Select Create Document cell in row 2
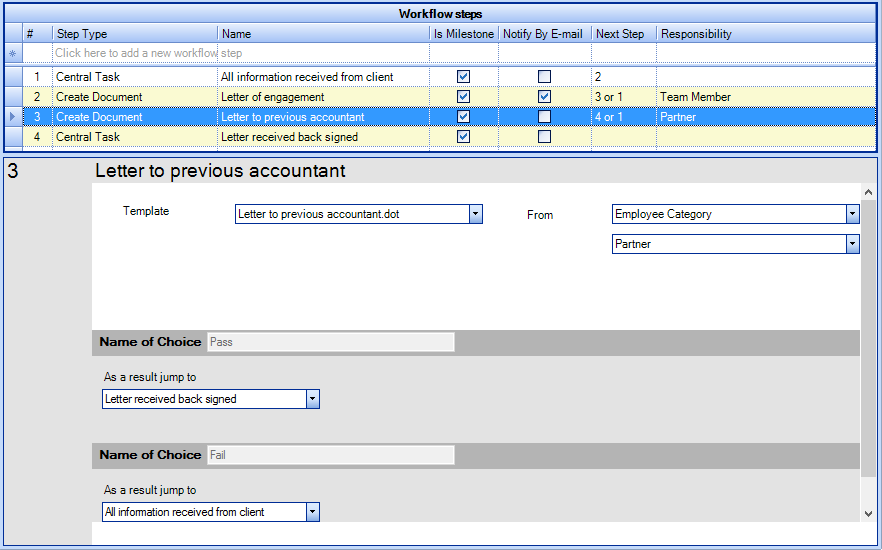 click(x=135, y=97)
